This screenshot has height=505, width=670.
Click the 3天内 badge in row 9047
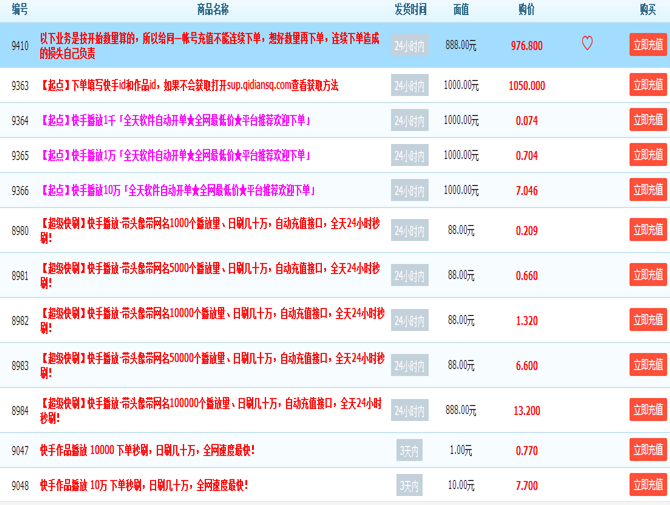pos(409,451)
